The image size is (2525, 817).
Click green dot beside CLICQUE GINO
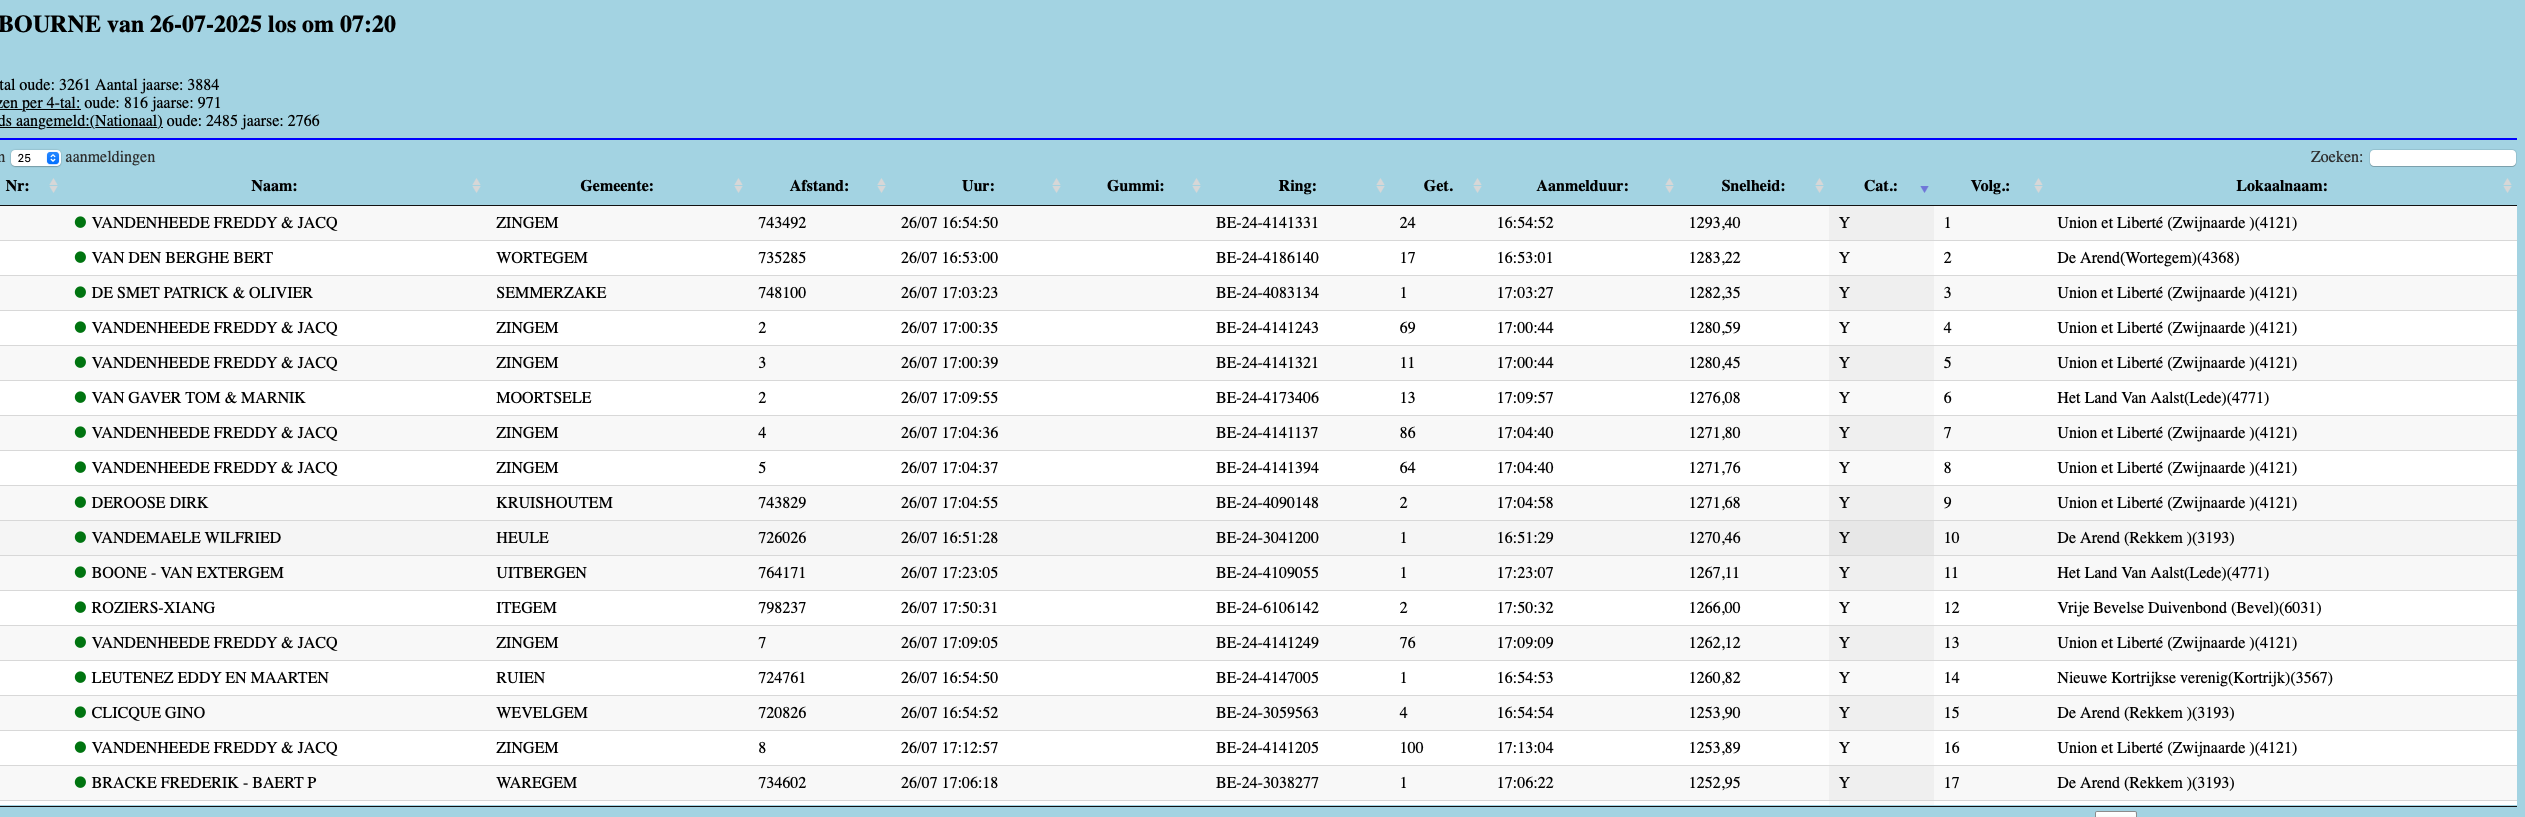click(80, 712)
